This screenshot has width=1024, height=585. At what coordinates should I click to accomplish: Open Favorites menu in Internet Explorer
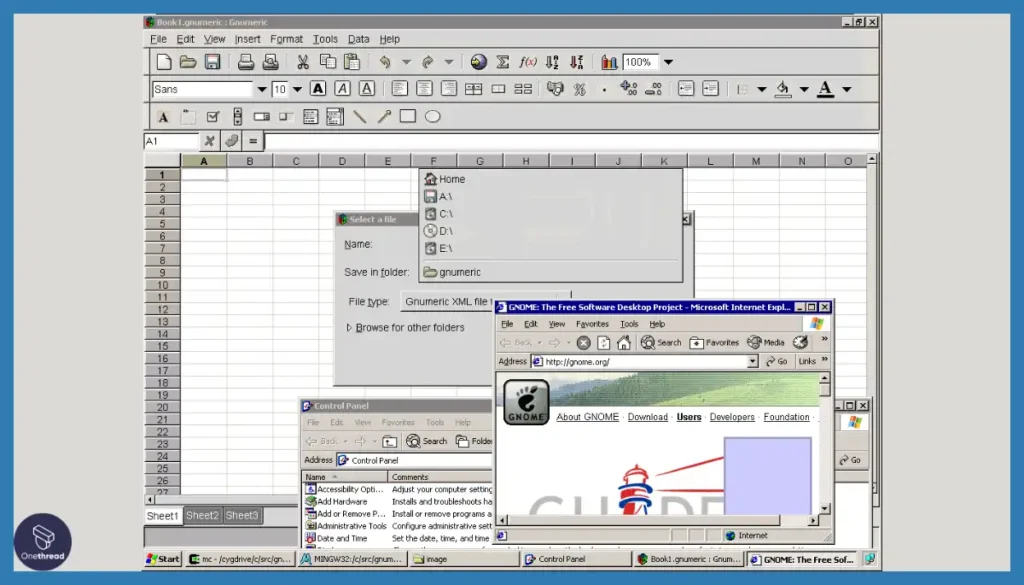tap(592, 324)
